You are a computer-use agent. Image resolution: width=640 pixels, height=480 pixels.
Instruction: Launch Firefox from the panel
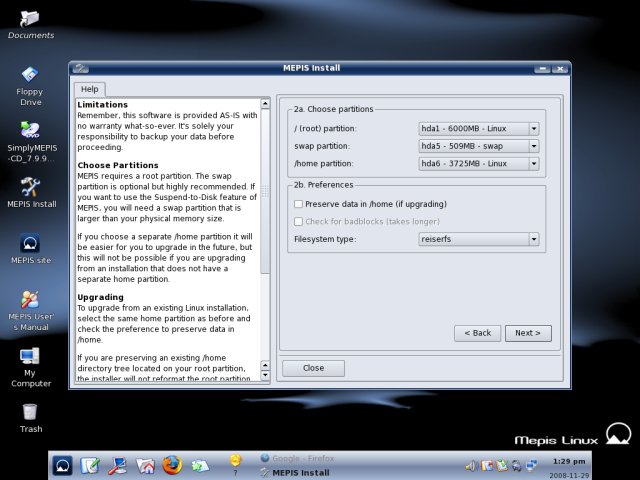coord(172,465)
